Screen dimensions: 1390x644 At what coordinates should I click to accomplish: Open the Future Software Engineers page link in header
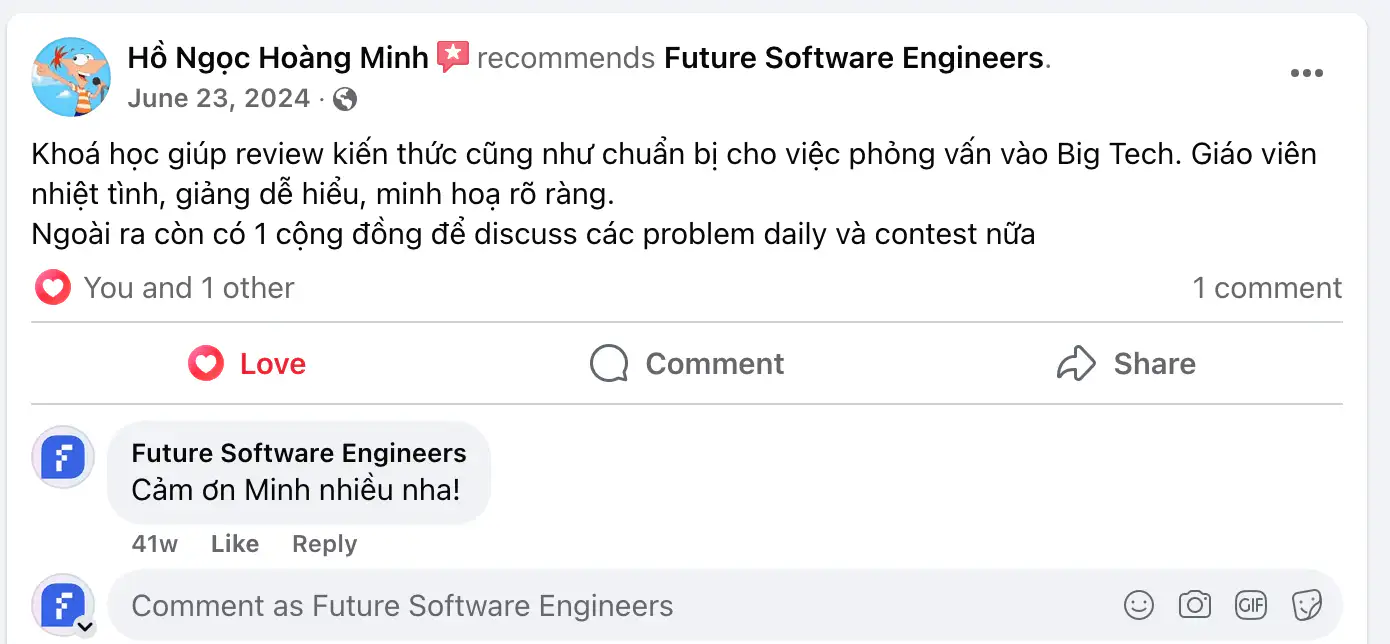[x=854, y=58]
